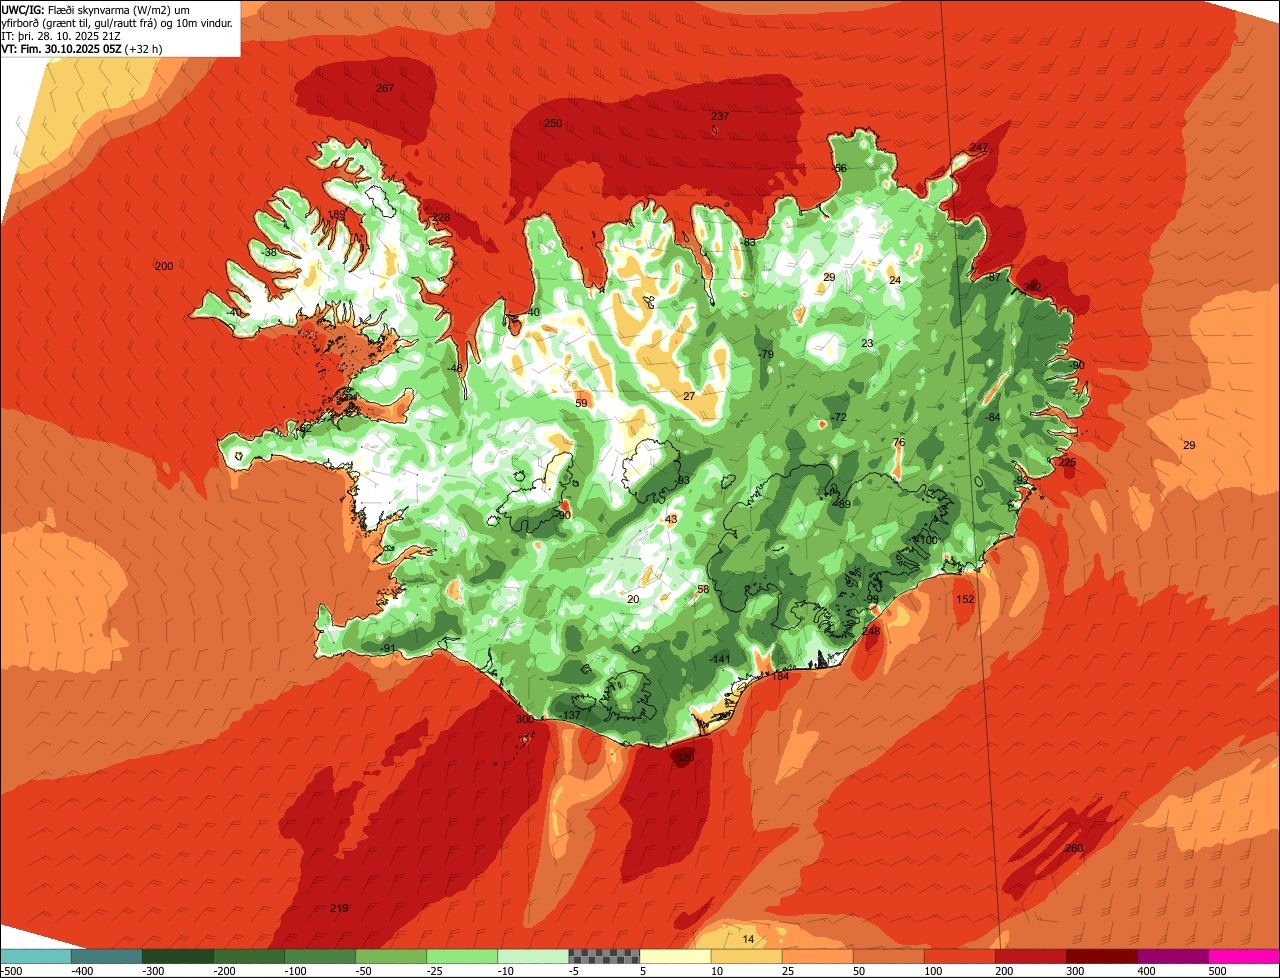Click the map value 247
This screenshot has width=1280, height=978.
pyautogui.click(x=979, y=148)
